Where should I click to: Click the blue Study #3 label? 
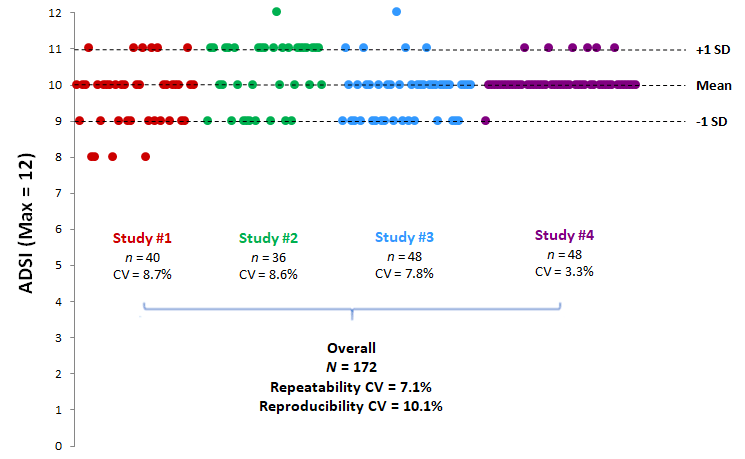coord(404,238)
